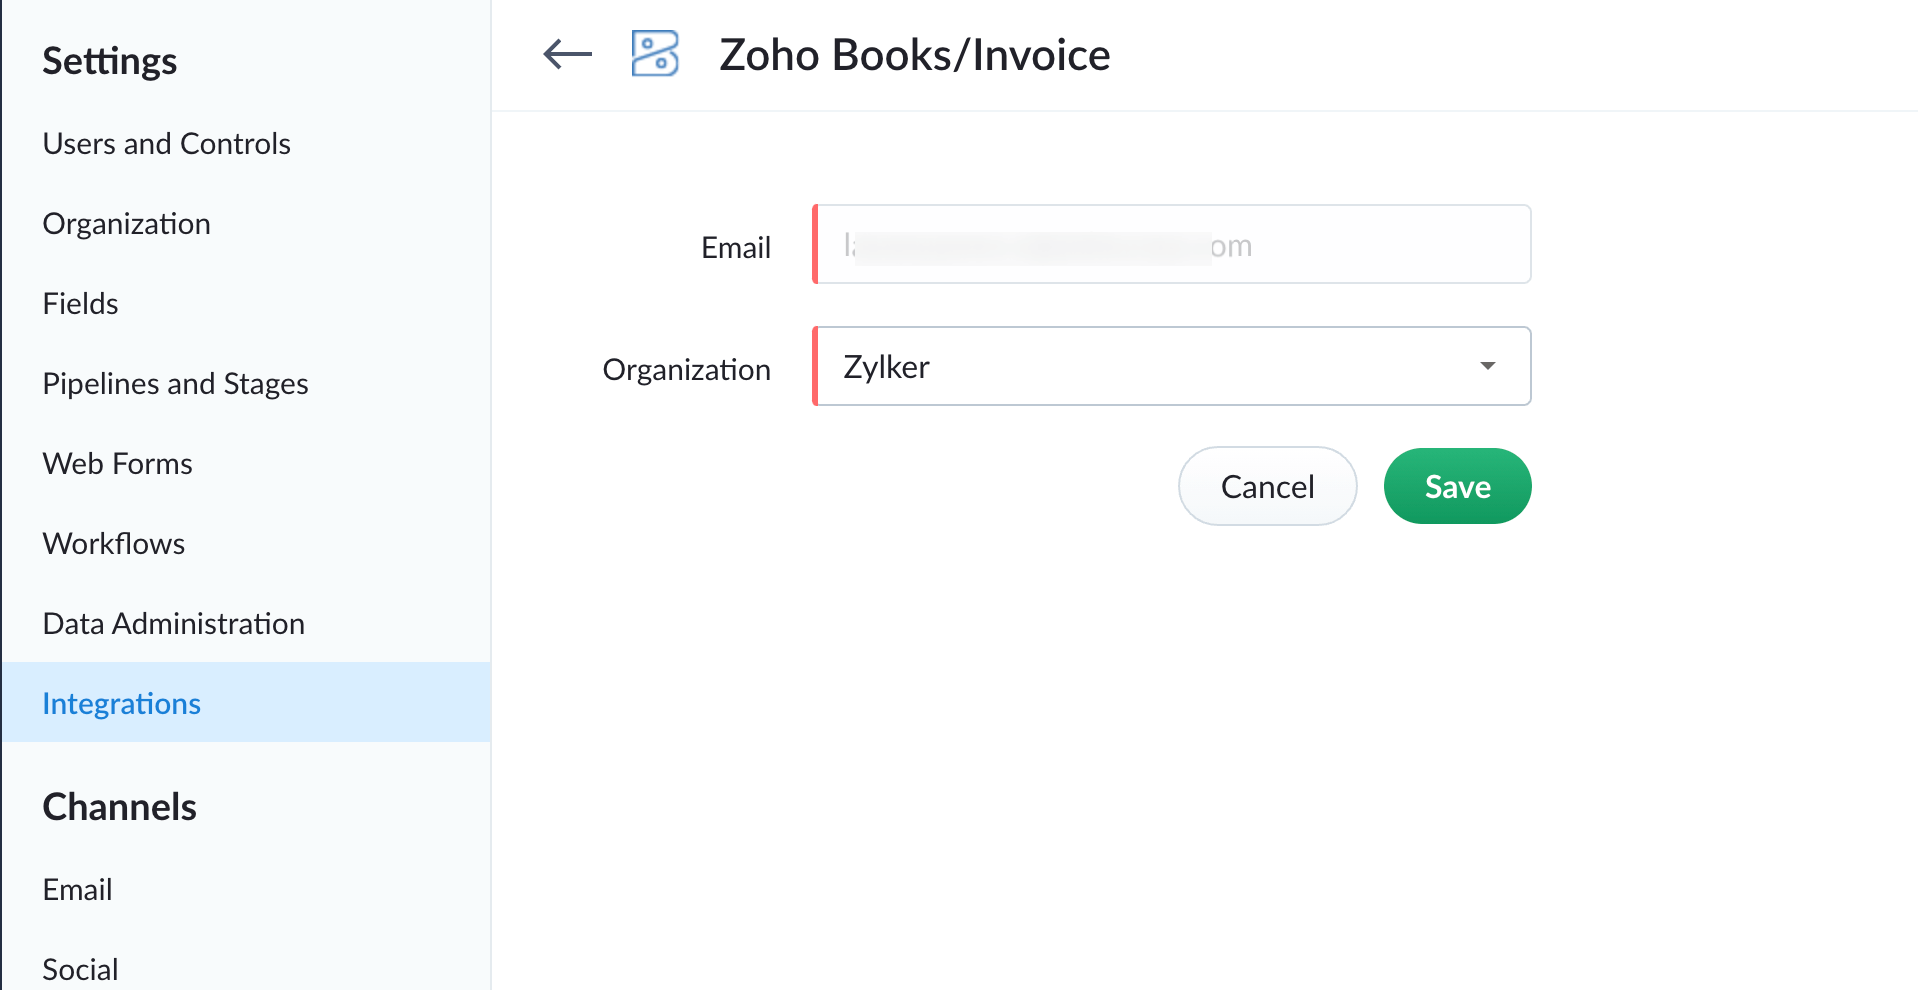Open Data Administration settings
Image resolution: width=1918 pixels, height=990 pixels.
pyautogui.click(x=173, y=623)
